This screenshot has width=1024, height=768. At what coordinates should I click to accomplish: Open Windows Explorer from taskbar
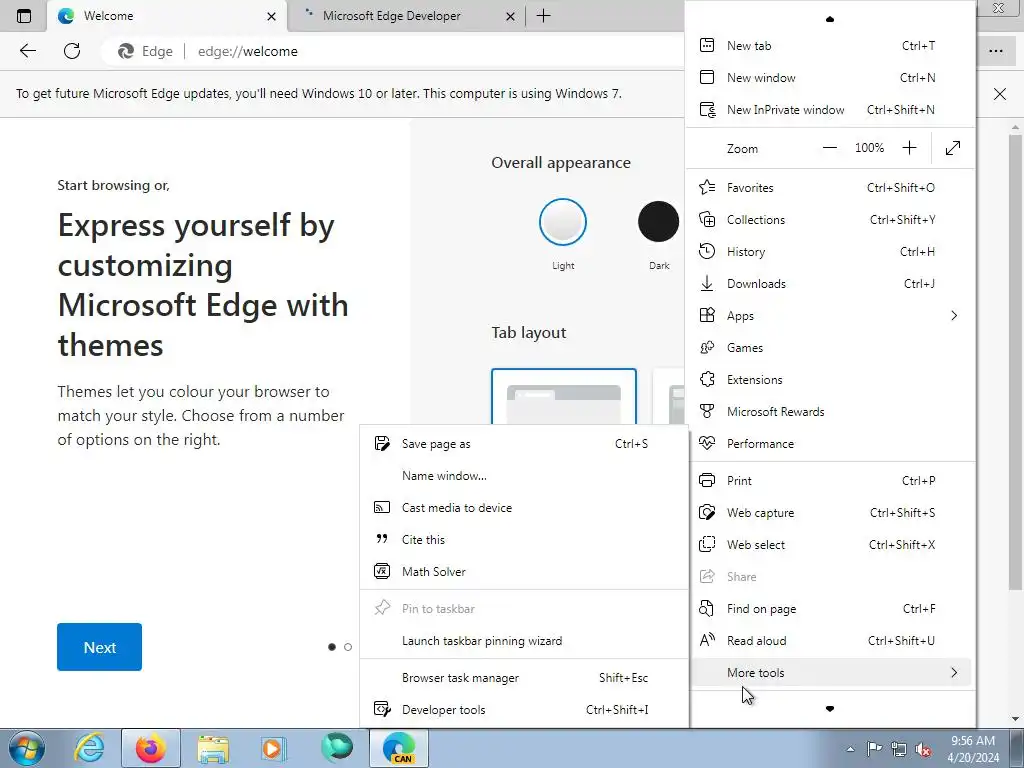[213, 748]
